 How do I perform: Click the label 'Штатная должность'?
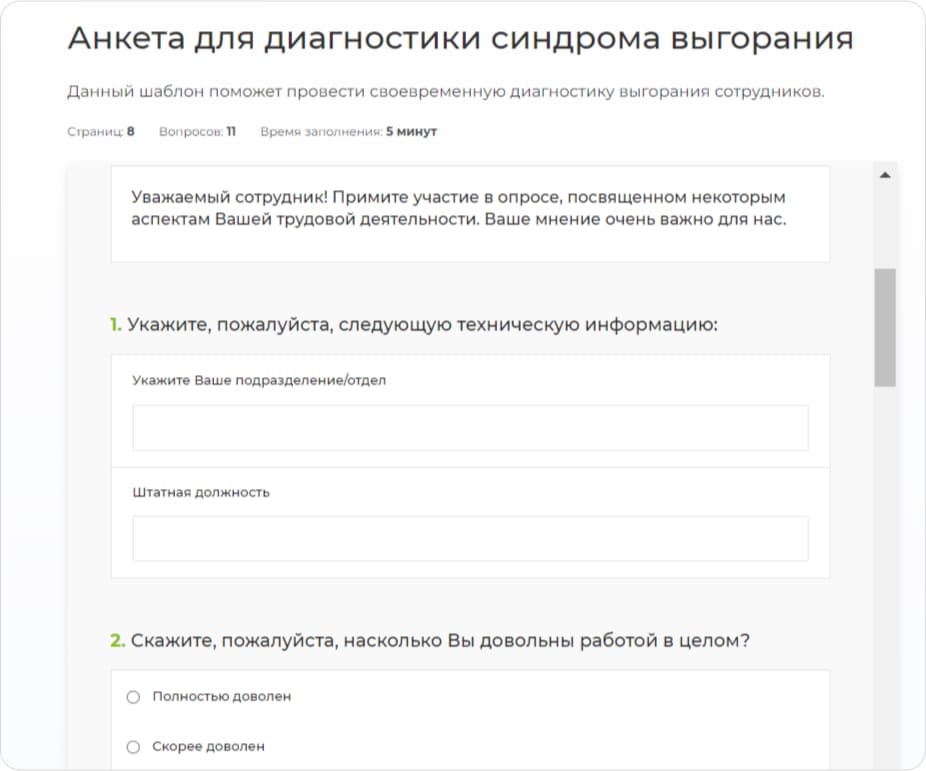tap(201, 492)
